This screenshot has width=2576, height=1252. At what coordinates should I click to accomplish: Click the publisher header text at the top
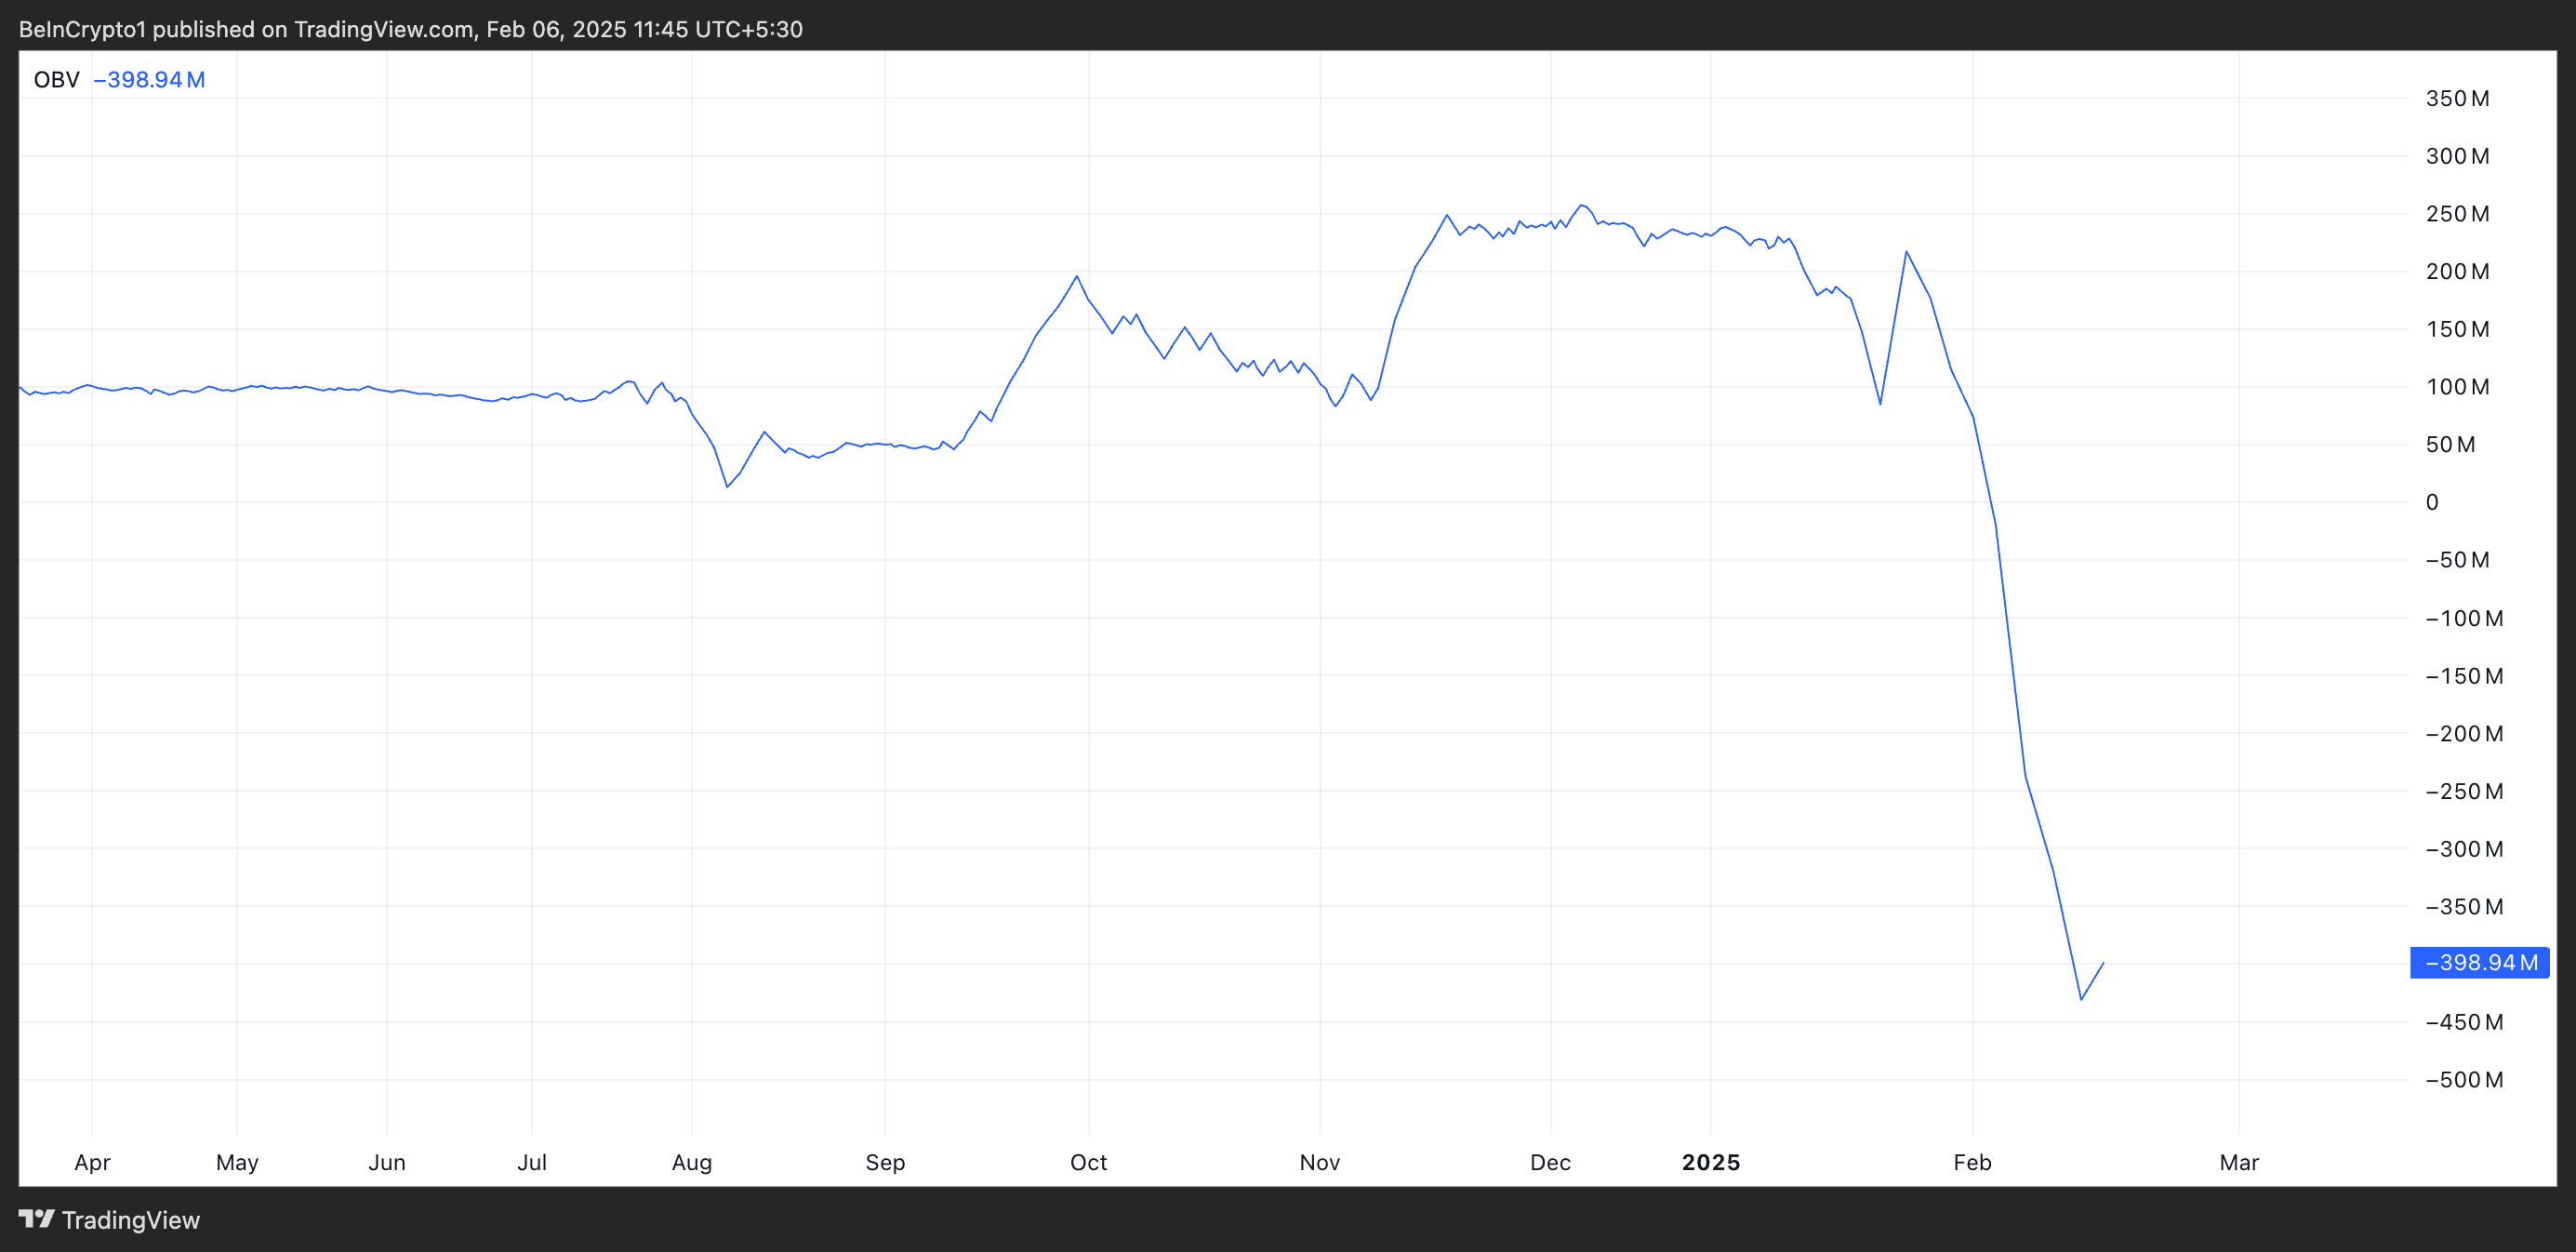410,29
